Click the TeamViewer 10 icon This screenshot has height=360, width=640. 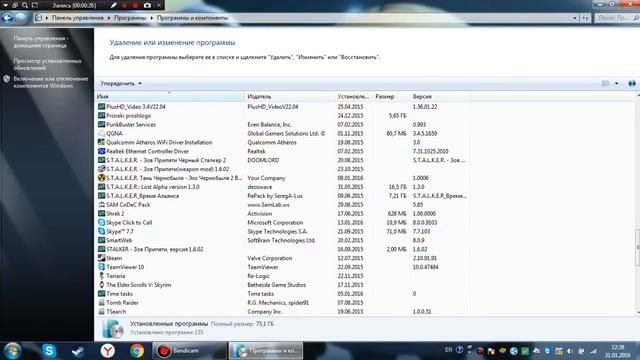click(101, 267)
